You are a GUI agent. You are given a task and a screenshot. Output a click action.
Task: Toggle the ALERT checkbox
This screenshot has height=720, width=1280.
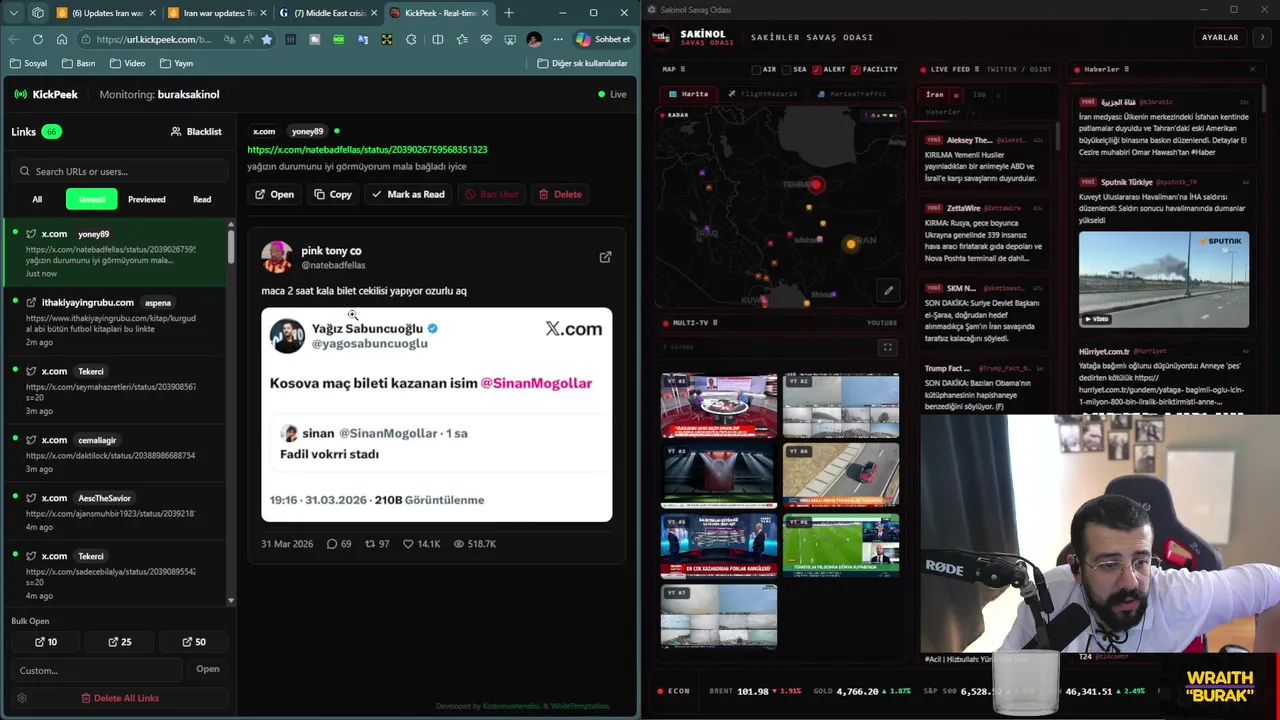pyautogui.click(x=817, y=69)
